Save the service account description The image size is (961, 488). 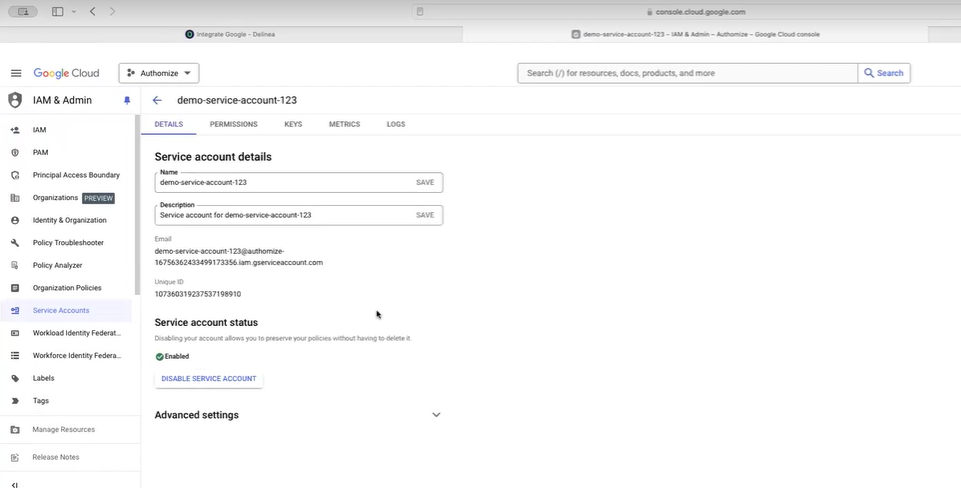coord(425,215)
